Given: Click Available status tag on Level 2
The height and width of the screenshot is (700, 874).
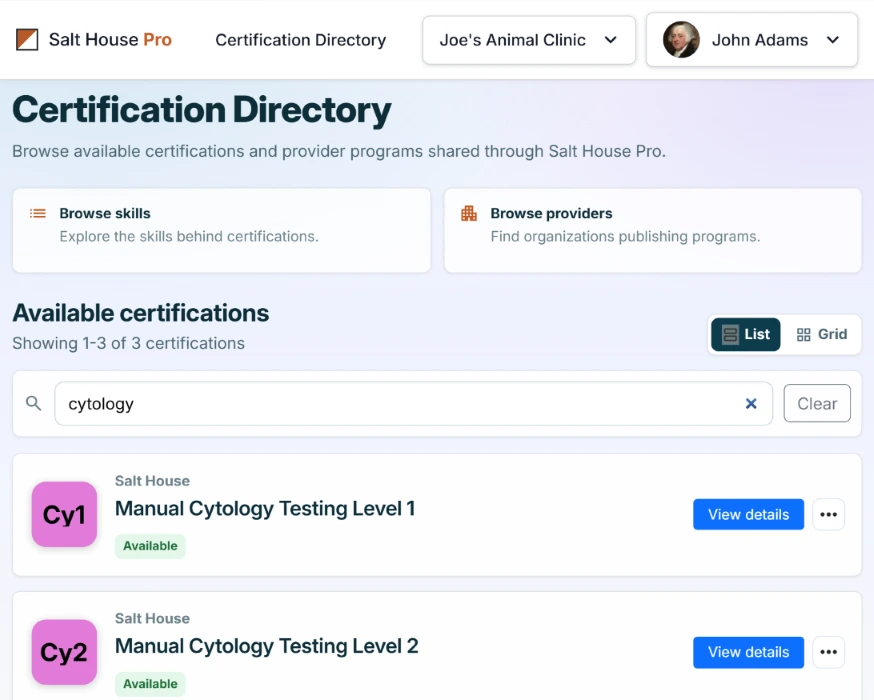Looking at the screenshot, I should 150,684.
